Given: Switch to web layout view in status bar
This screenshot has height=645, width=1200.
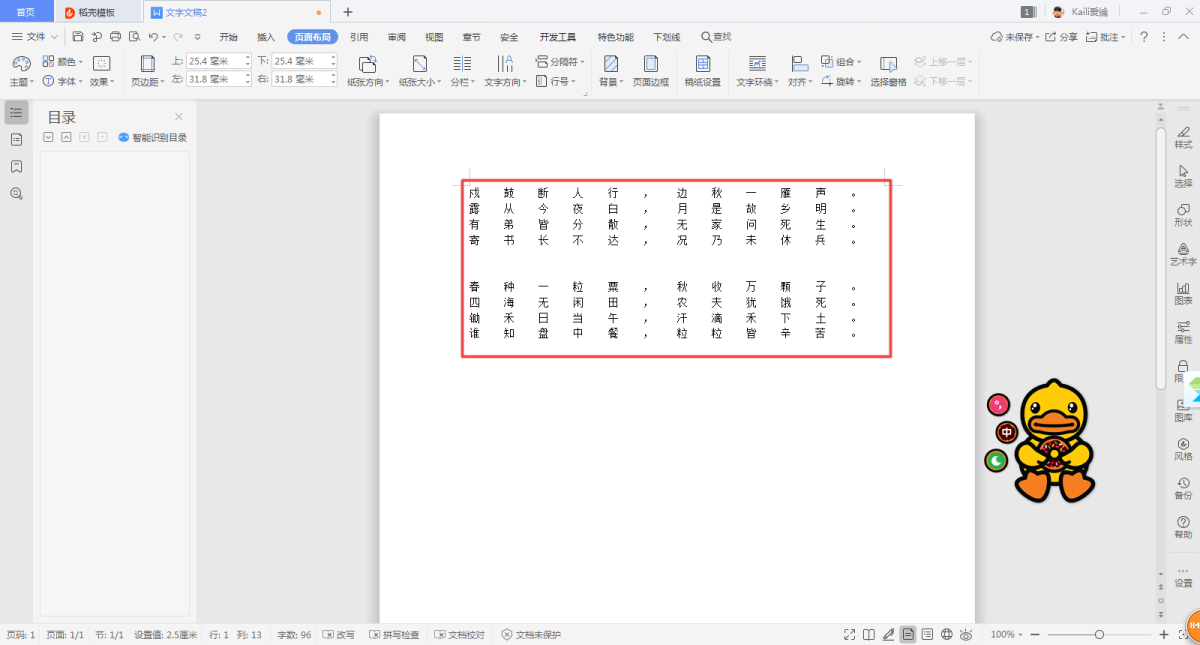Looking at the screenshot, I should 947,635.
